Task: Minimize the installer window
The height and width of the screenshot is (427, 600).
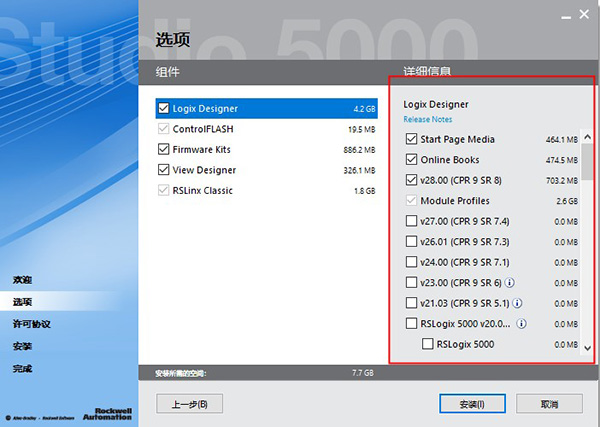Action: (566, 17)
